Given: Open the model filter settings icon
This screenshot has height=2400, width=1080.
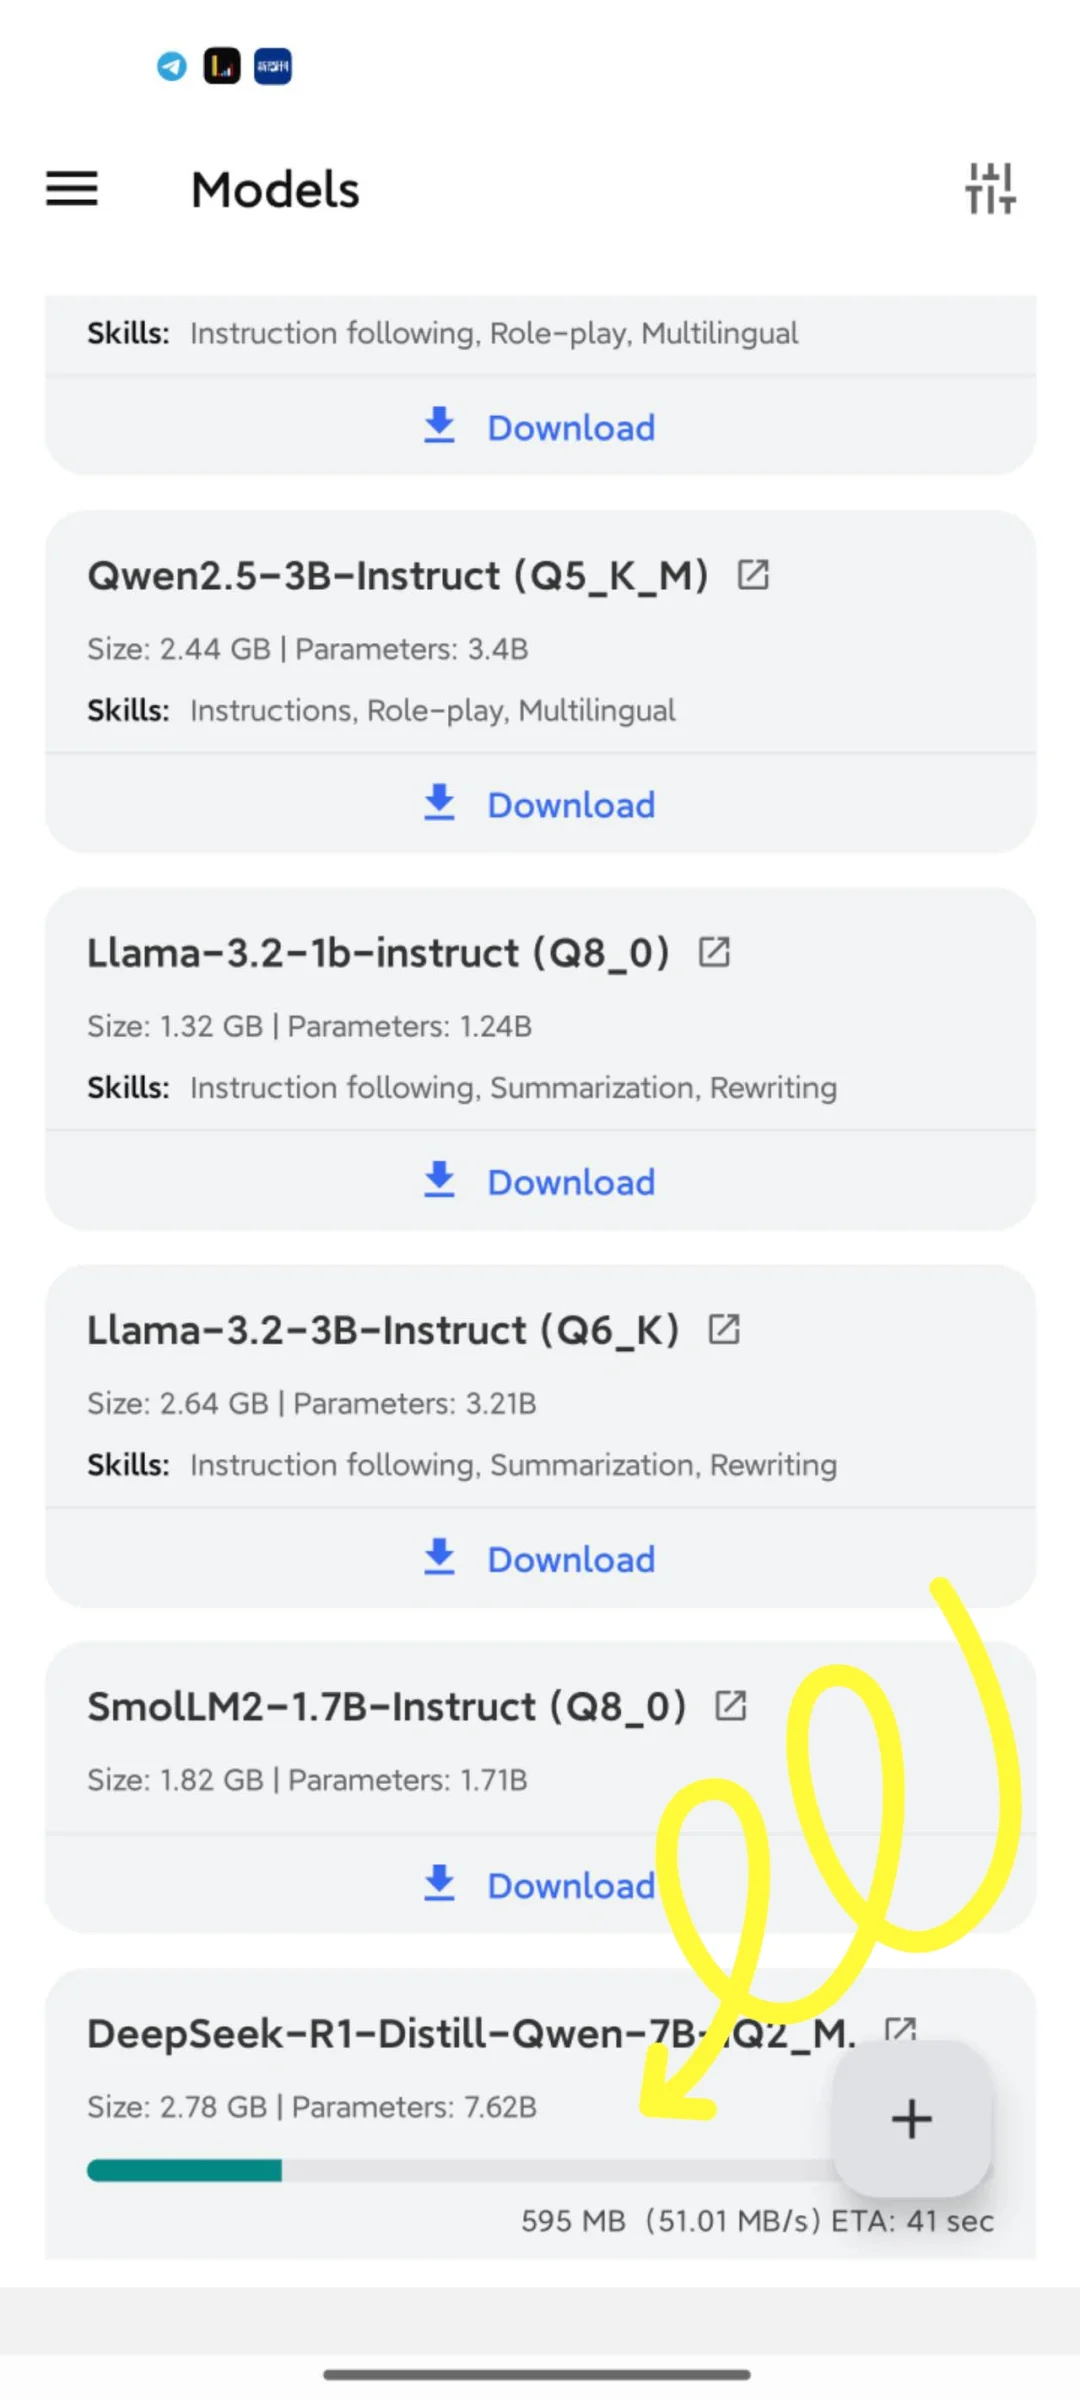Looking at the screenshot, I should click(x=990, y=188).
